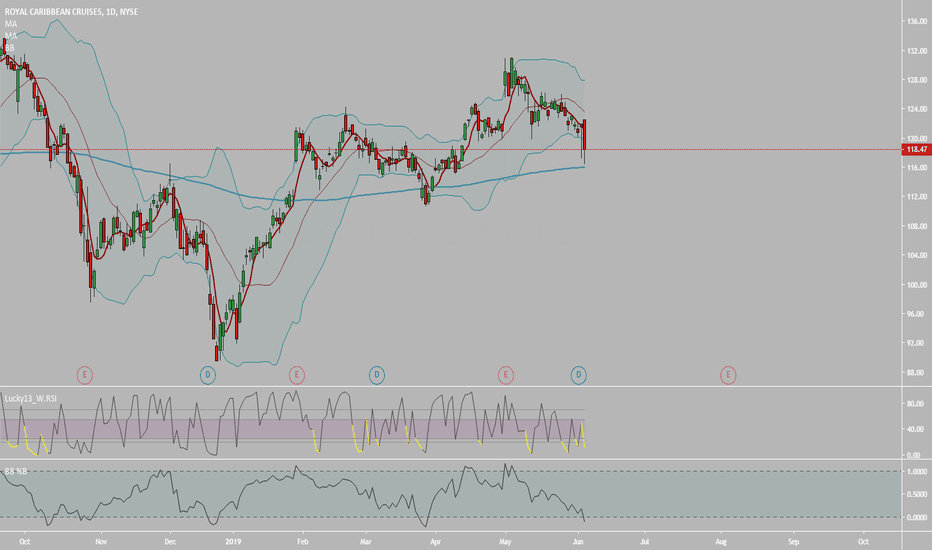
Task: Select the Mar label on time axis
Action: pos(366,542)
